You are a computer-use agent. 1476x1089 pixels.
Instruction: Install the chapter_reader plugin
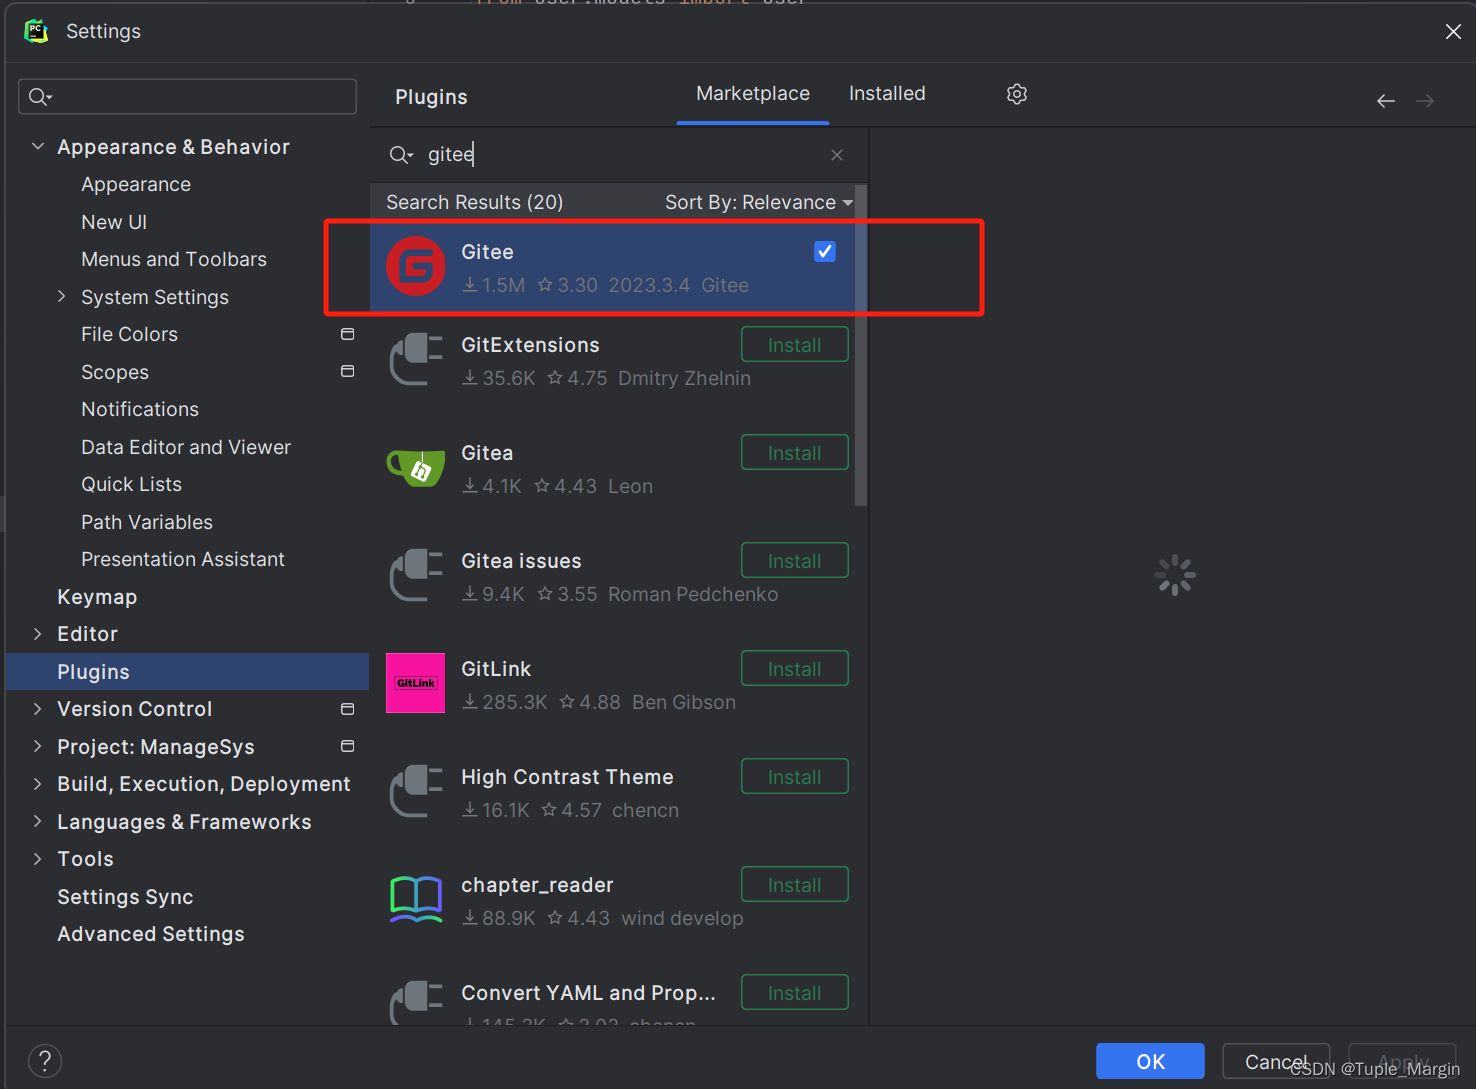[x=795, y=885]
